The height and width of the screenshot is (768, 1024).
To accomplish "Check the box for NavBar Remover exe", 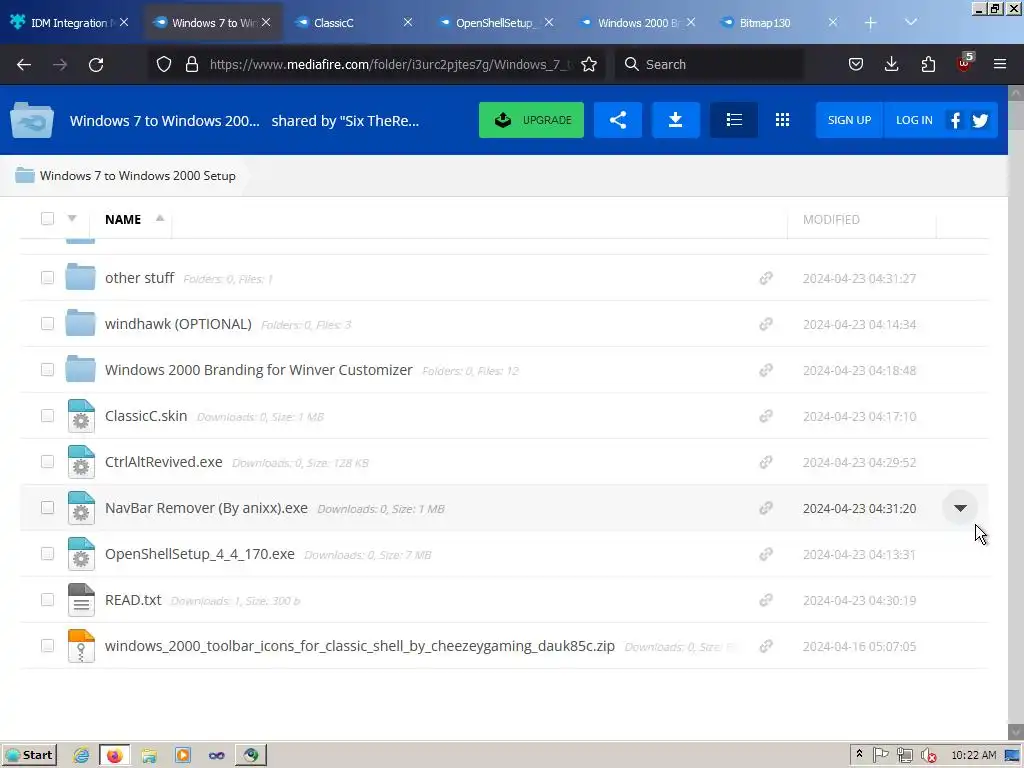I will click(x=47, y=507).
